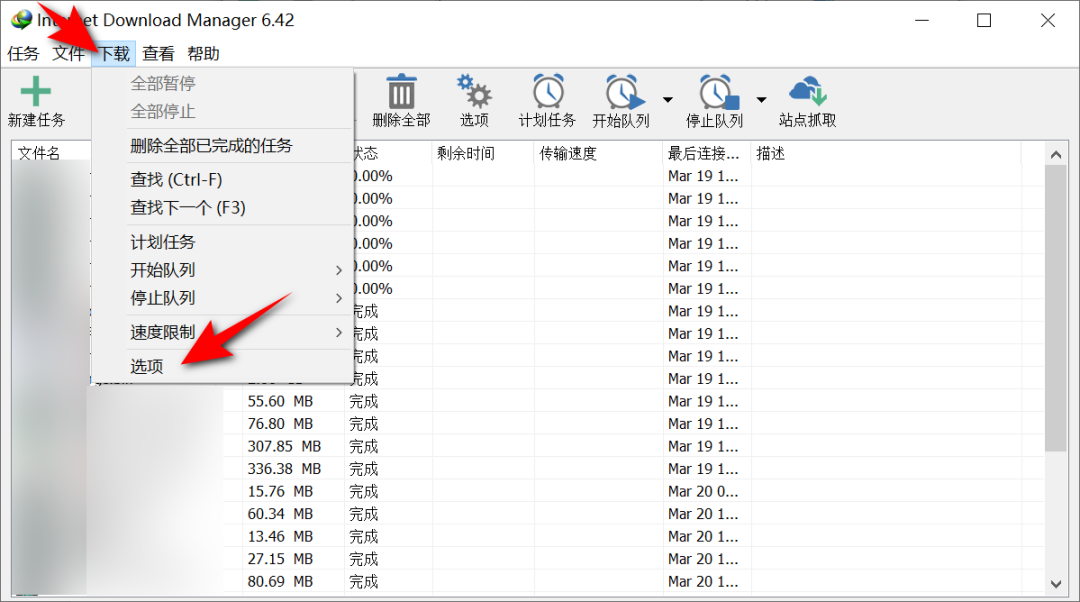The image size is (1080, 602).
Task: Open the 文件 menu
Action: point(68,54)
